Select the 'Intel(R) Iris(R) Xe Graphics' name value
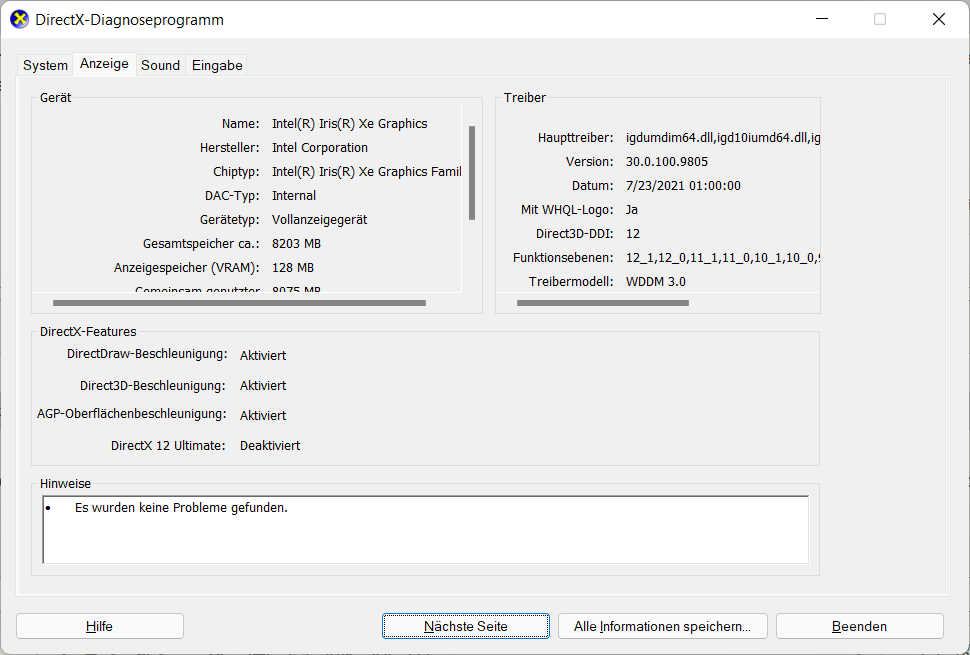 350,124
